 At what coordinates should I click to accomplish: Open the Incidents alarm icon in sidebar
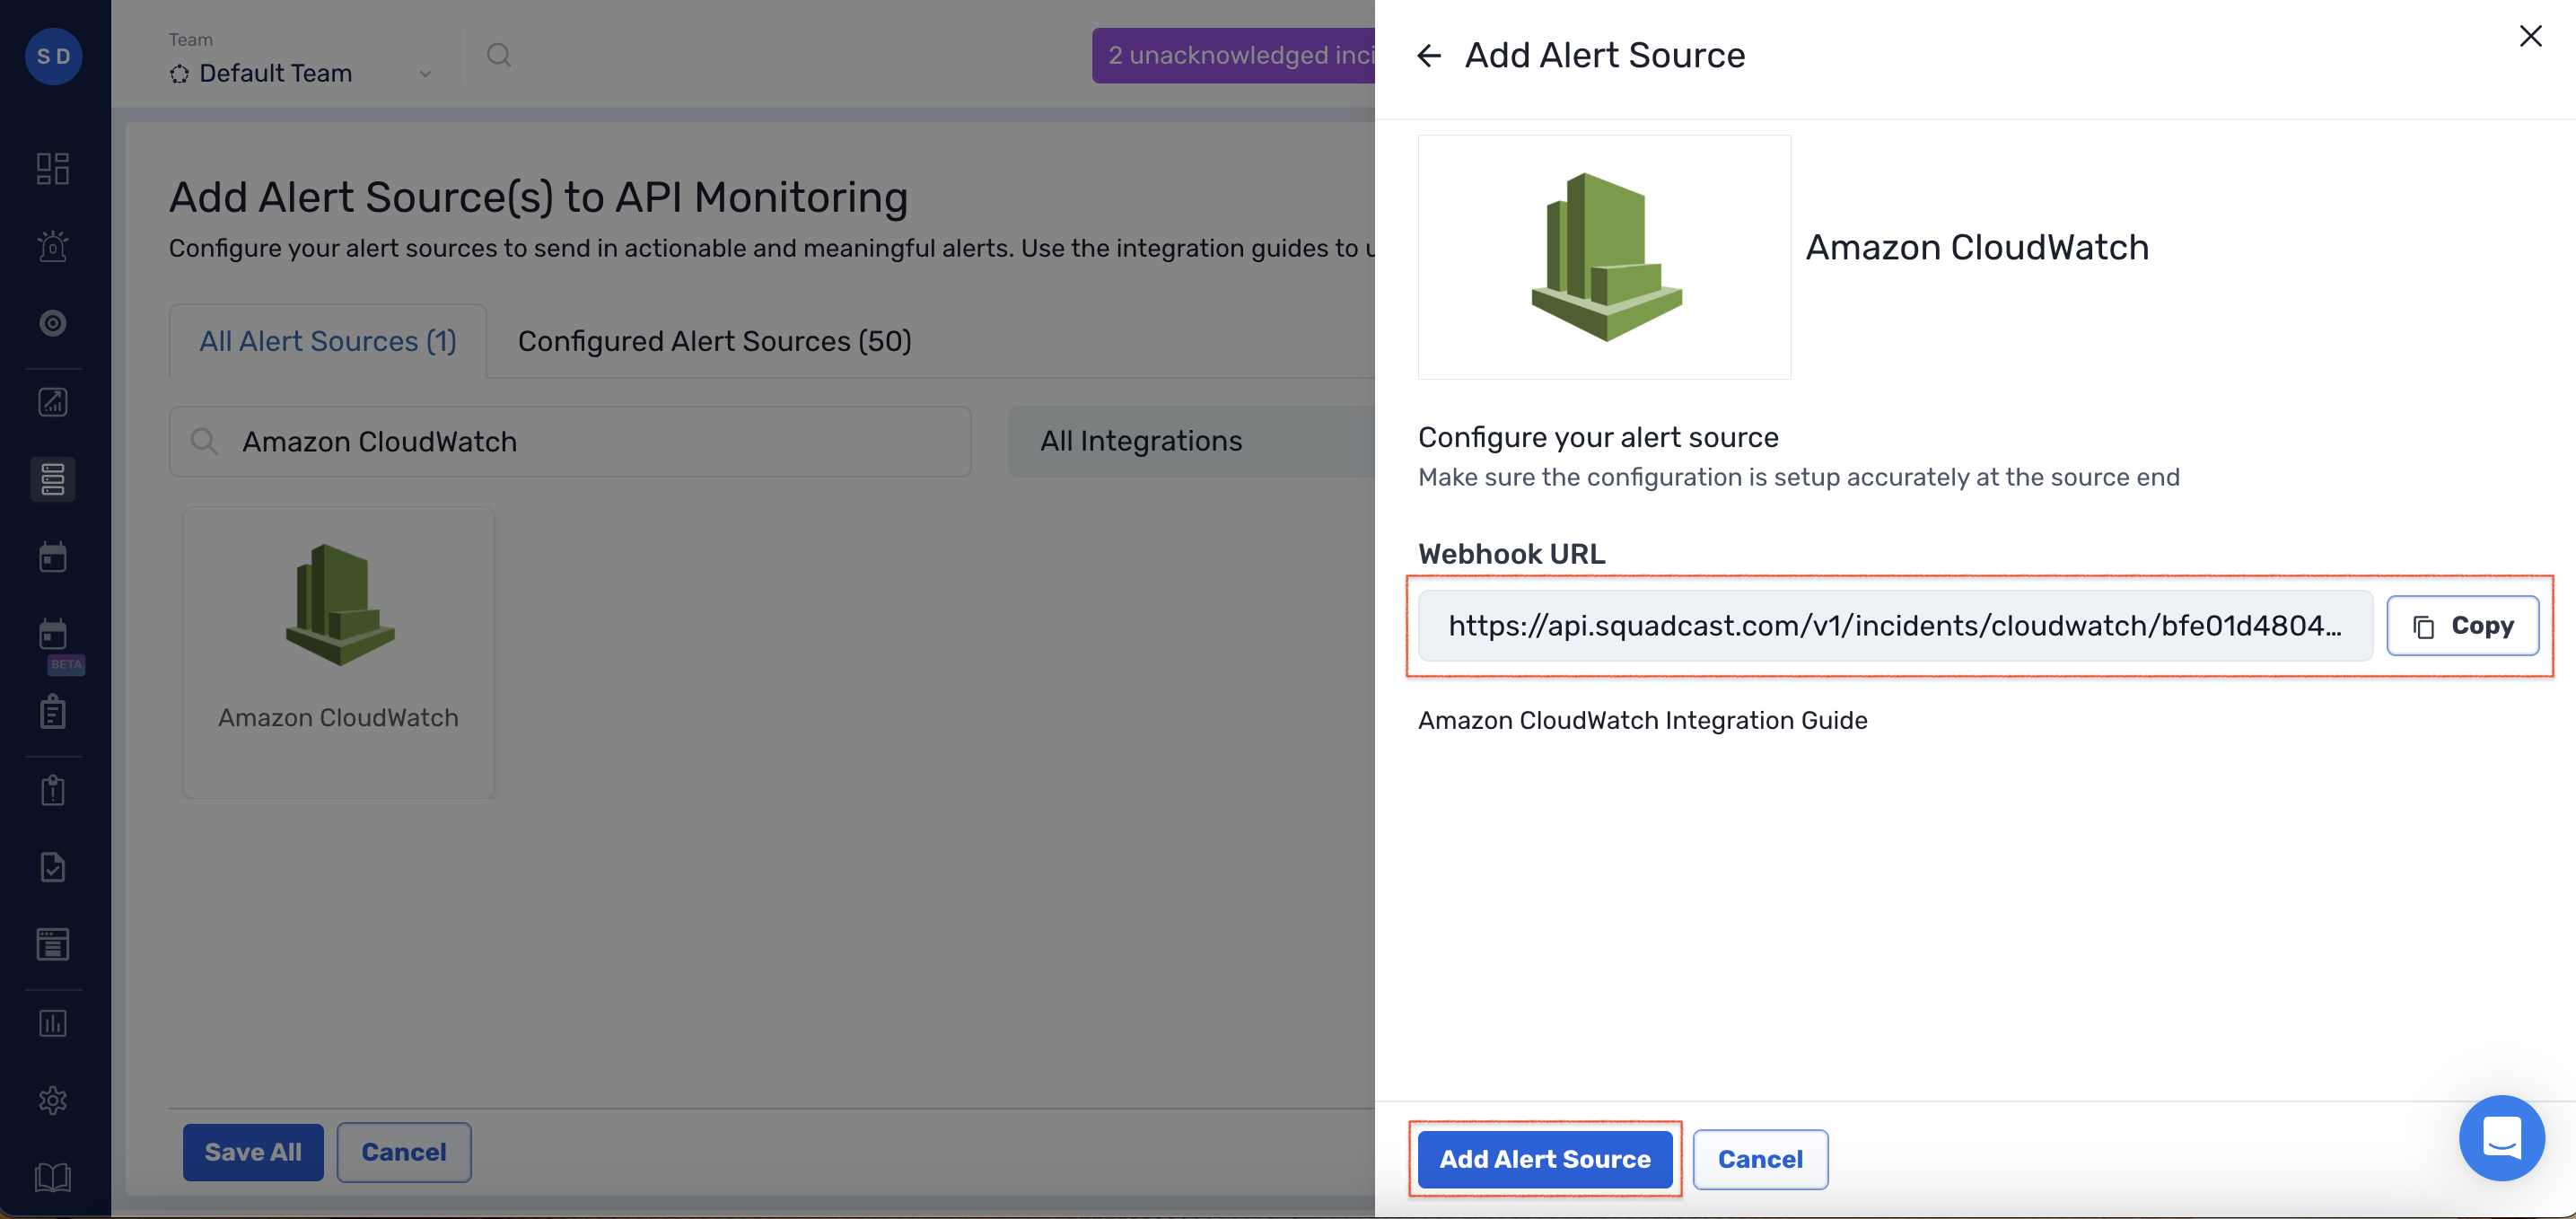tap(53, 246)
